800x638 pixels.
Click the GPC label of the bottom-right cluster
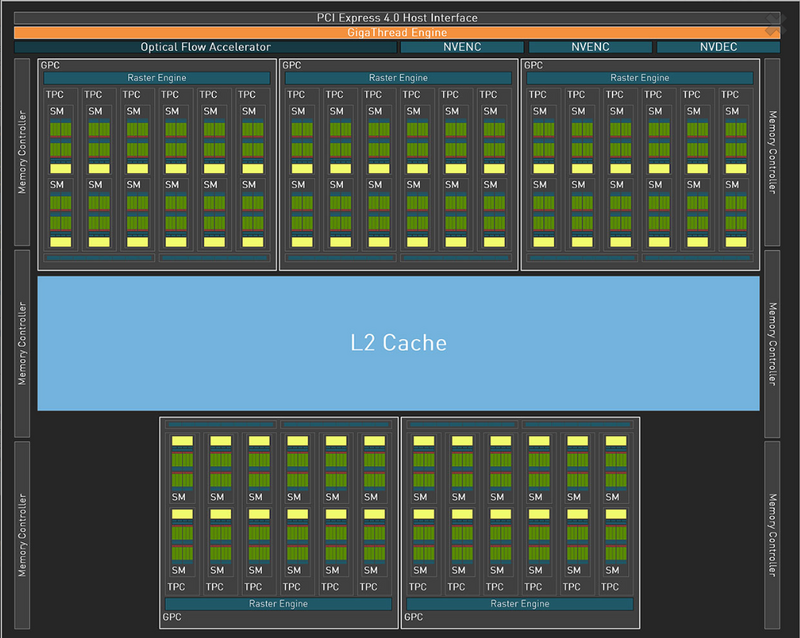413,617
